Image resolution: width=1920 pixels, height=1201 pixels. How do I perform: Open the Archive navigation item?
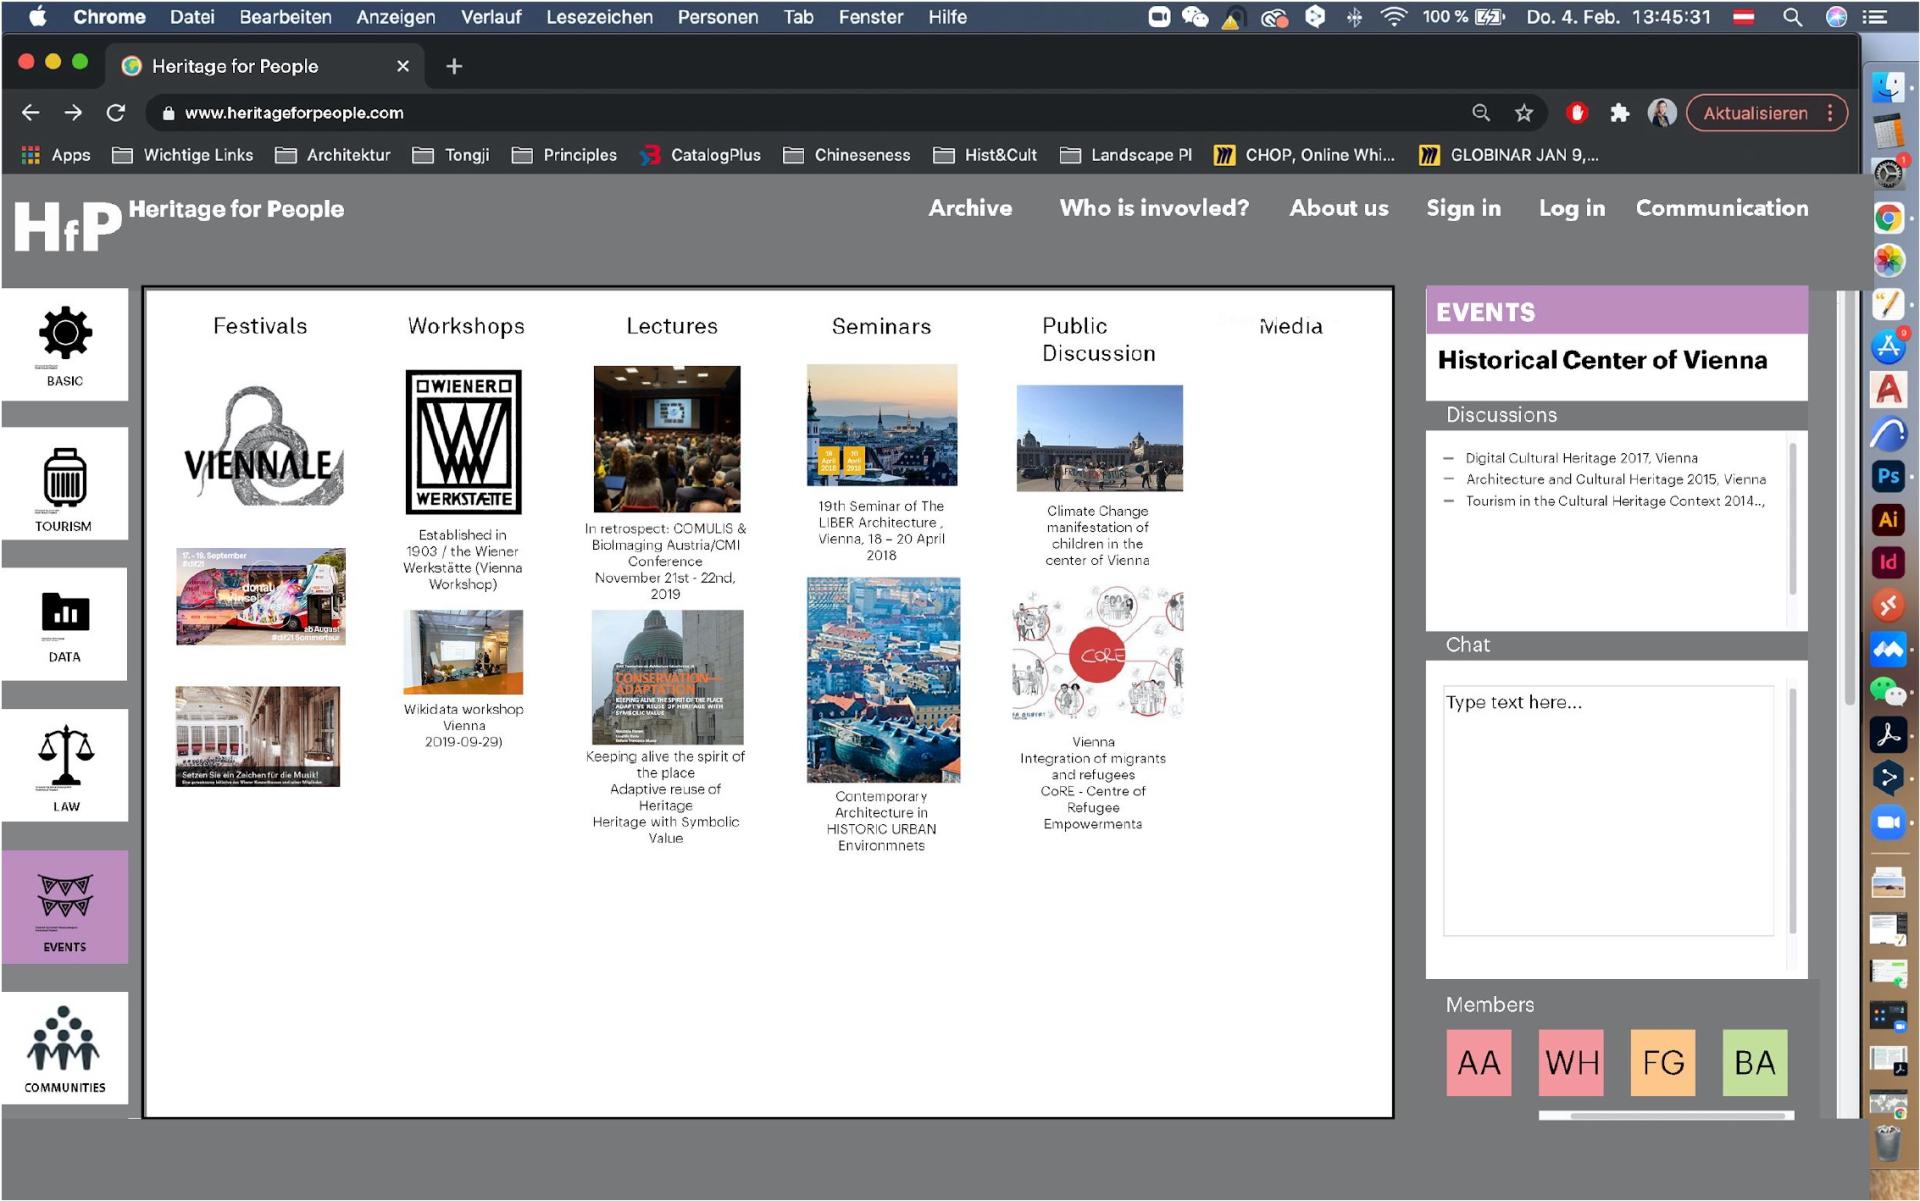[x=969, y=208]
